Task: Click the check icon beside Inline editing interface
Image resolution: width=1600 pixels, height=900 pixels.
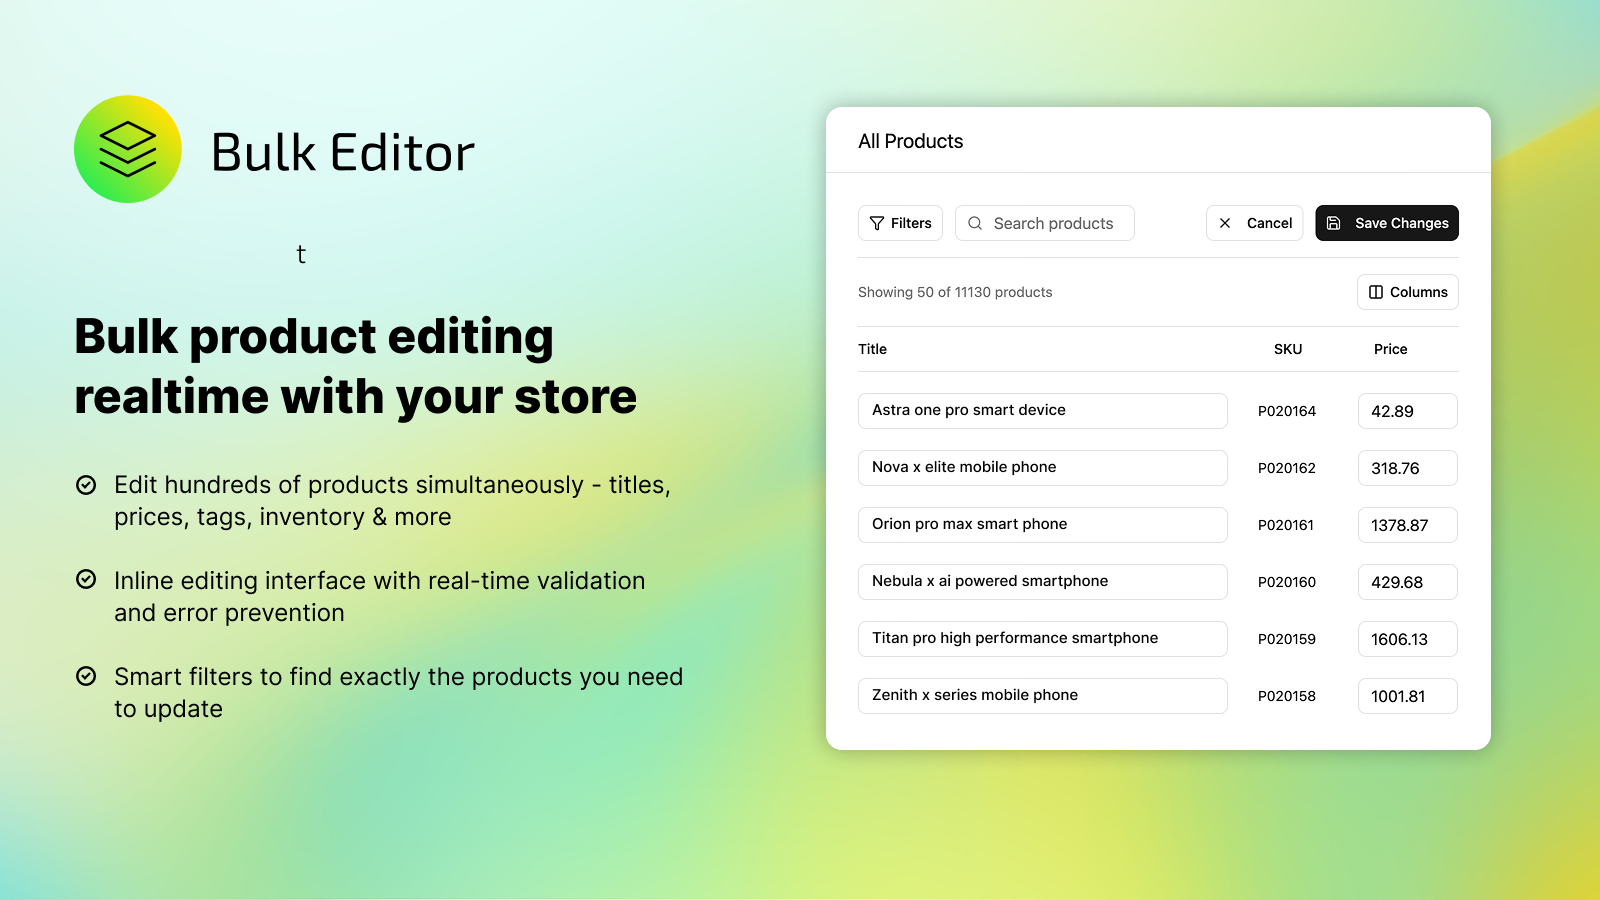Action: pyautogui.click(x=87, y=580)
